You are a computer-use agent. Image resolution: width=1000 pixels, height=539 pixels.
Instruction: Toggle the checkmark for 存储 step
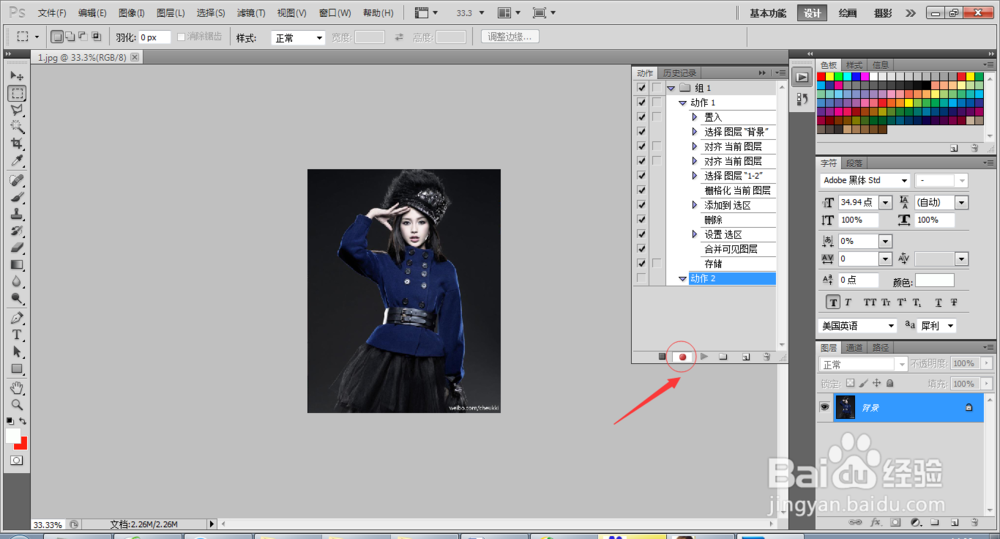[x=642, y=263]
